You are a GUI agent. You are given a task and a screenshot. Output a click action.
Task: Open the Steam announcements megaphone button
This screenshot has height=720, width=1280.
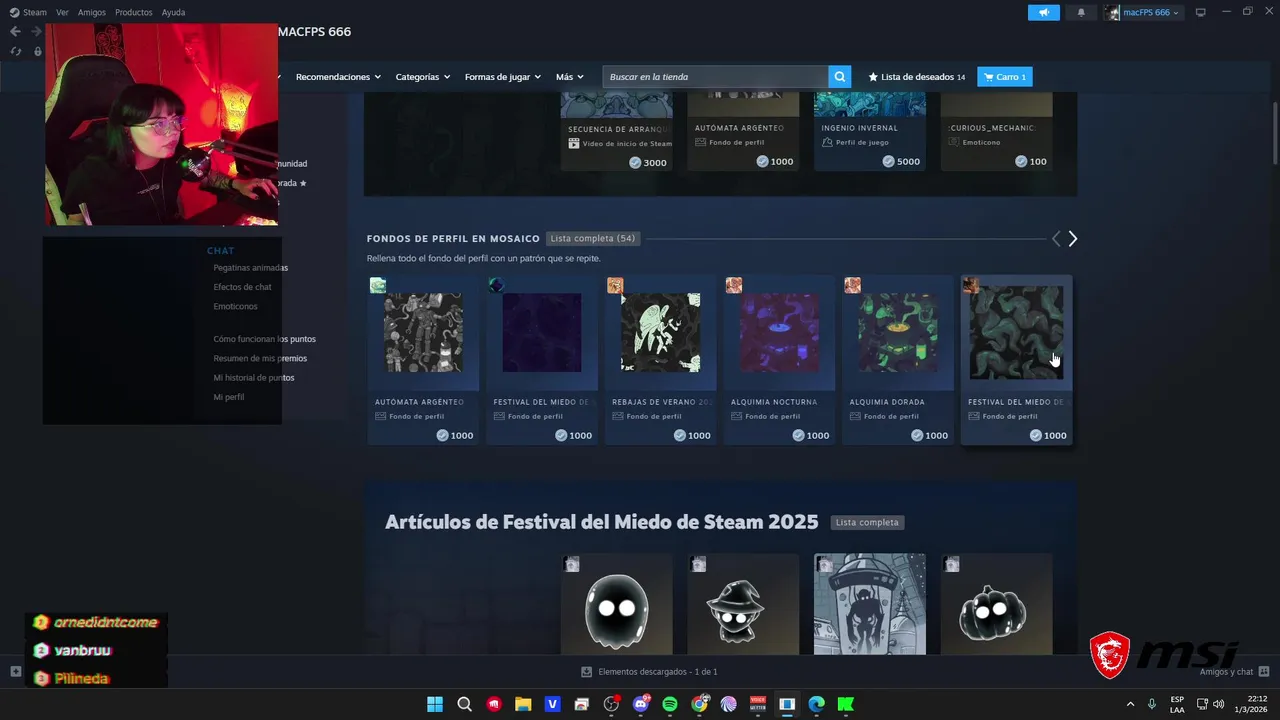pyautogui.click(x=1043, y=12)
